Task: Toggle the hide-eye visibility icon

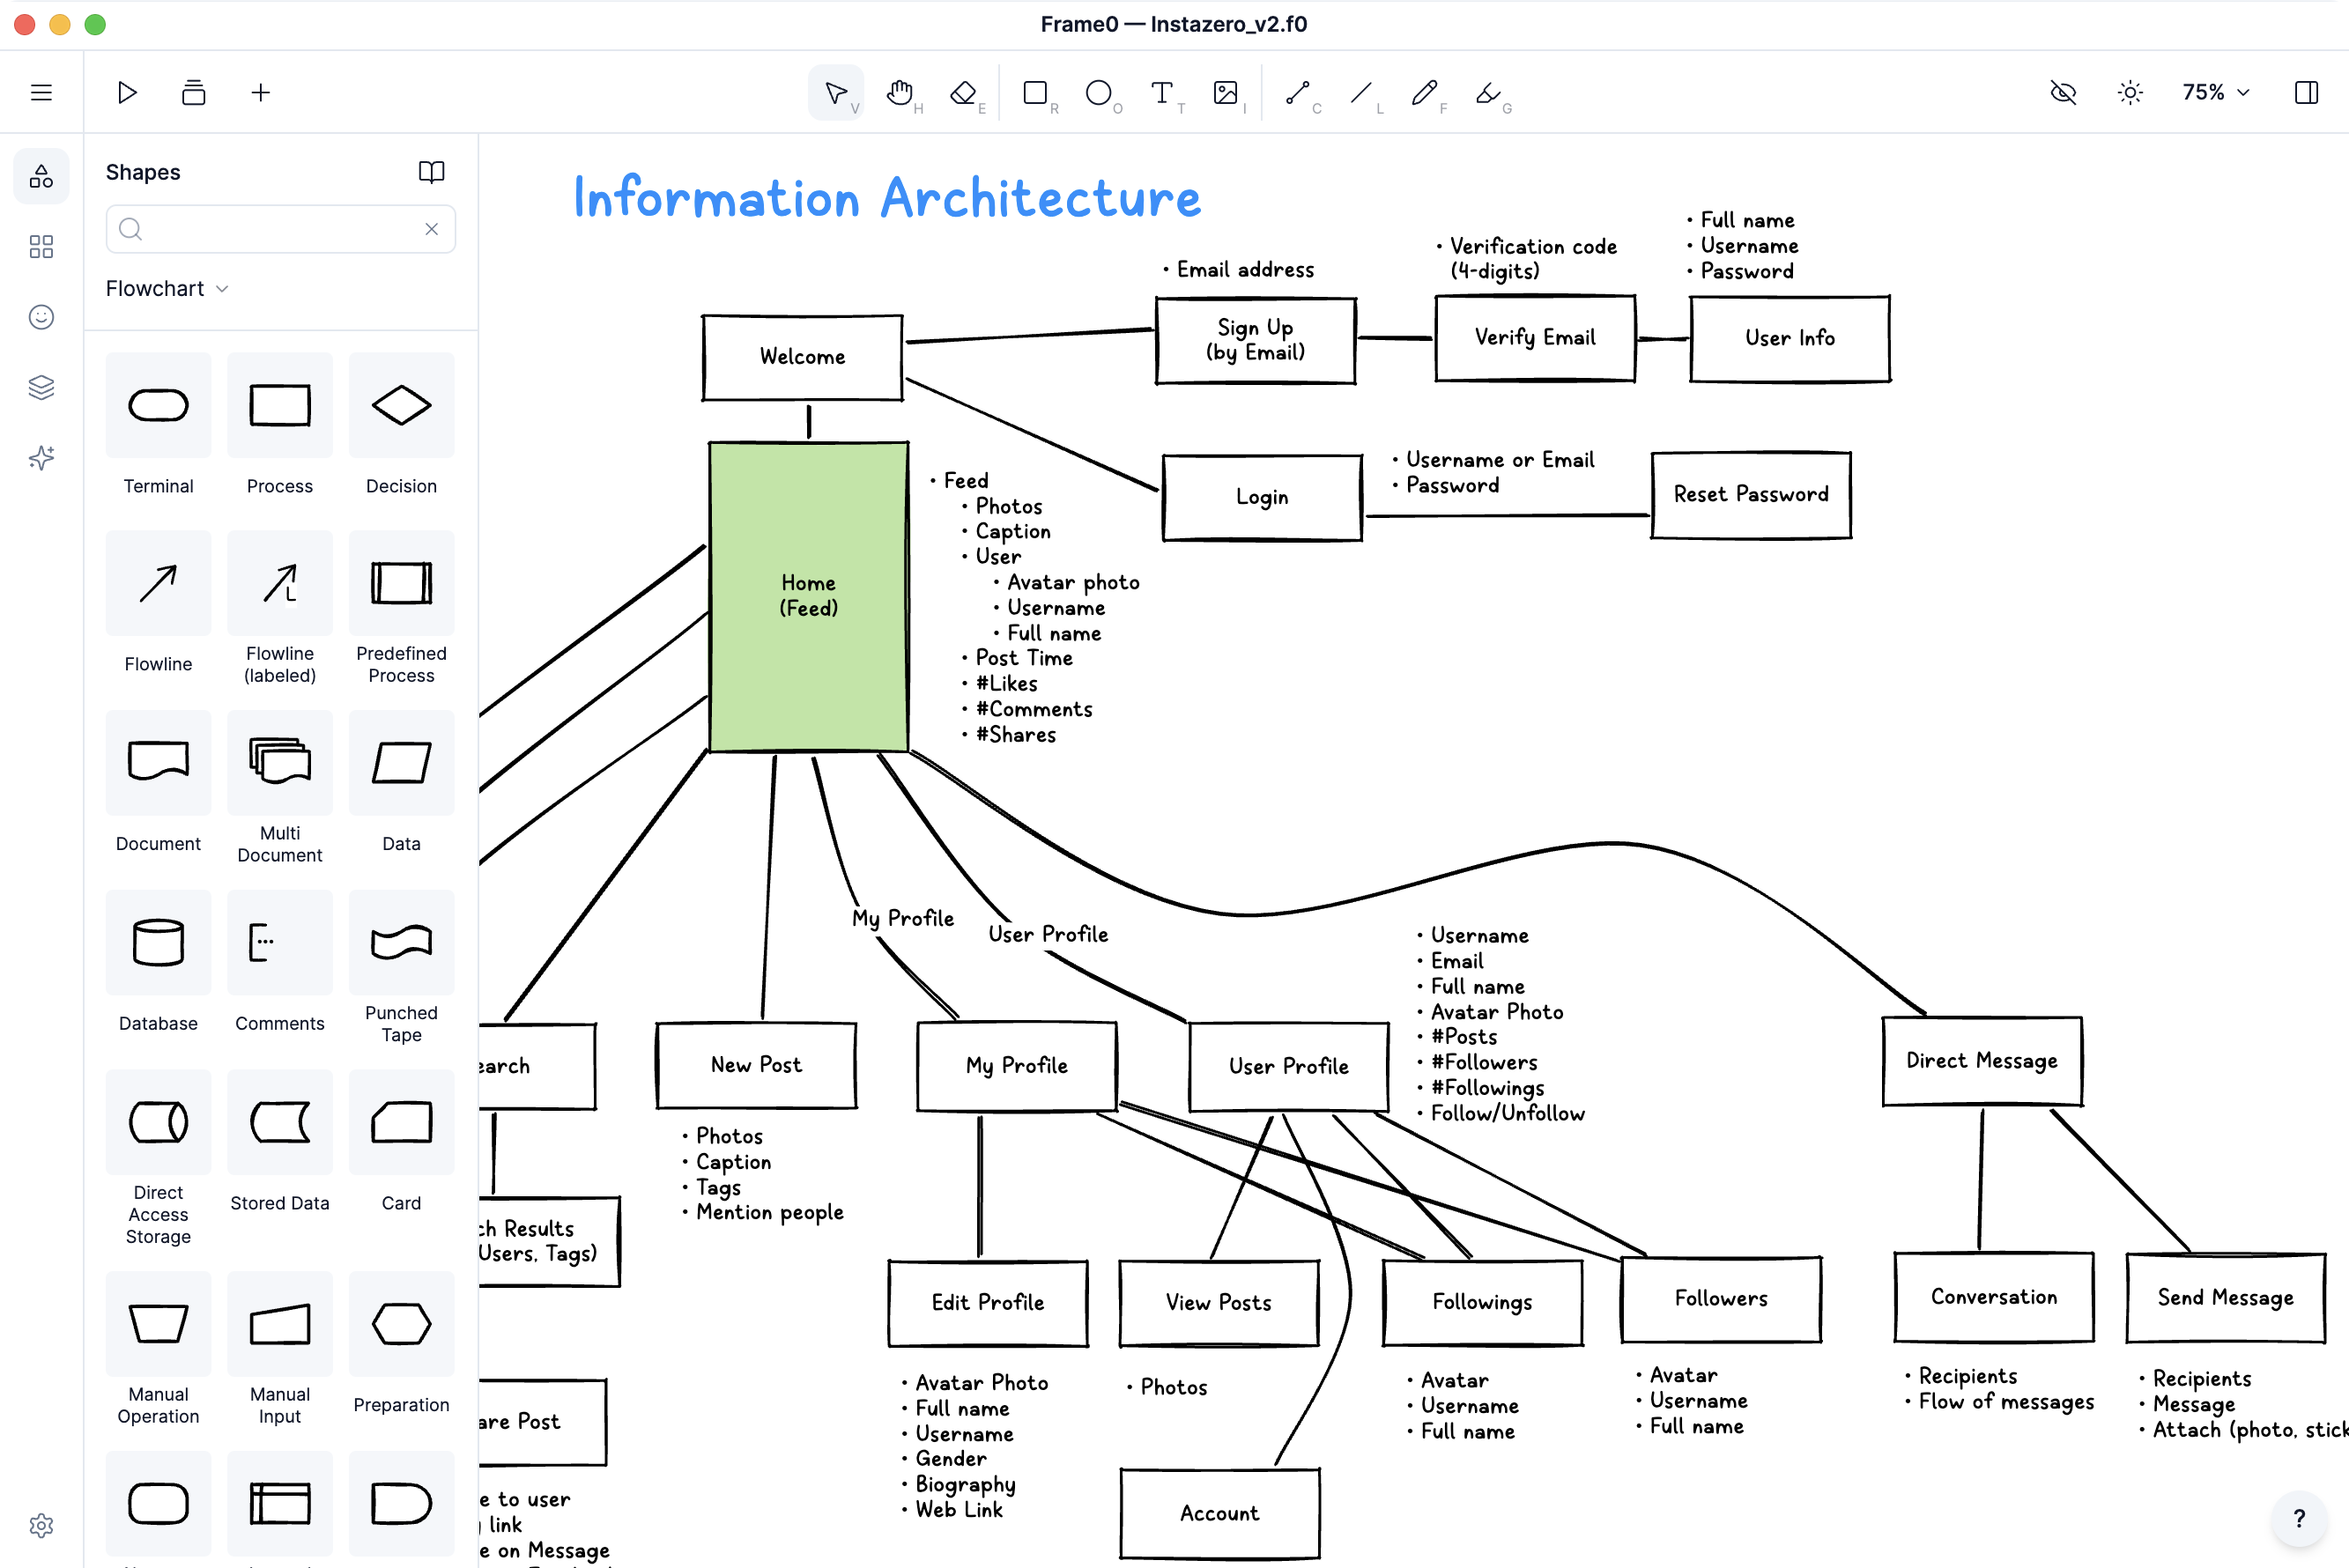Action: click(2063, 93)
